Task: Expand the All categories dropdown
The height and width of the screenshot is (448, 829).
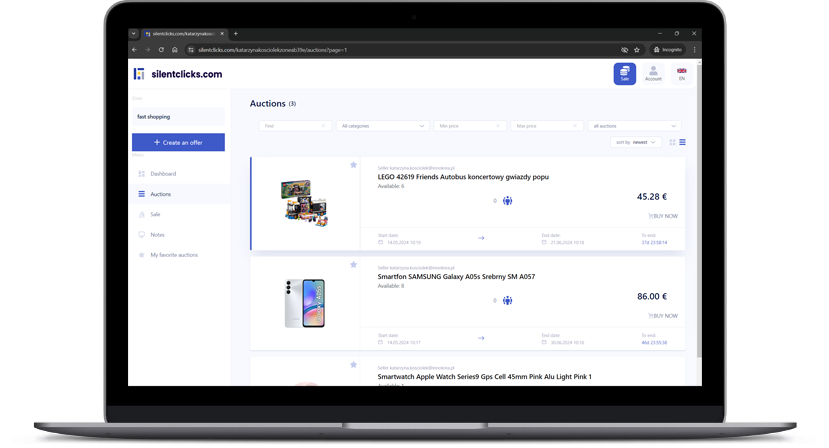Action: point(382,126)
